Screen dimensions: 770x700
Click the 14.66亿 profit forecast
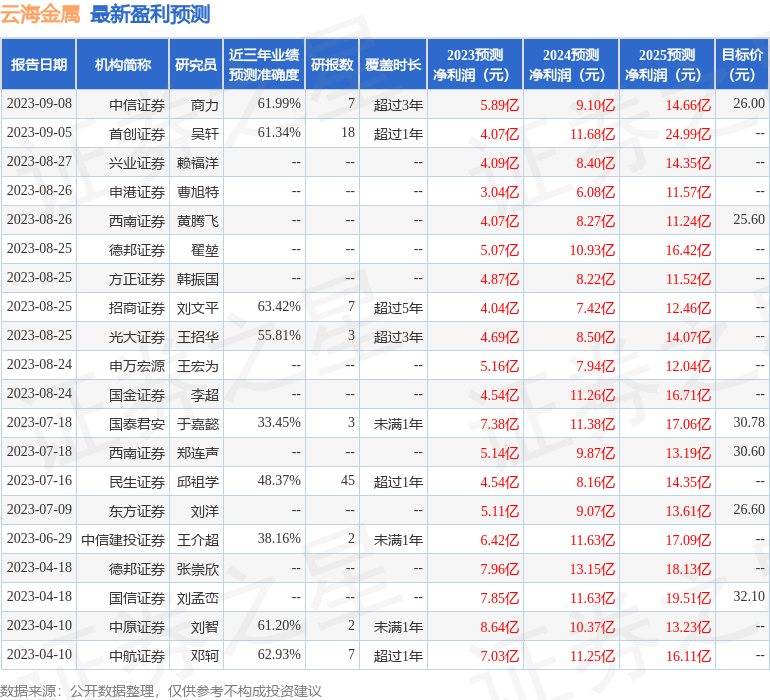(x=688, y=105)
